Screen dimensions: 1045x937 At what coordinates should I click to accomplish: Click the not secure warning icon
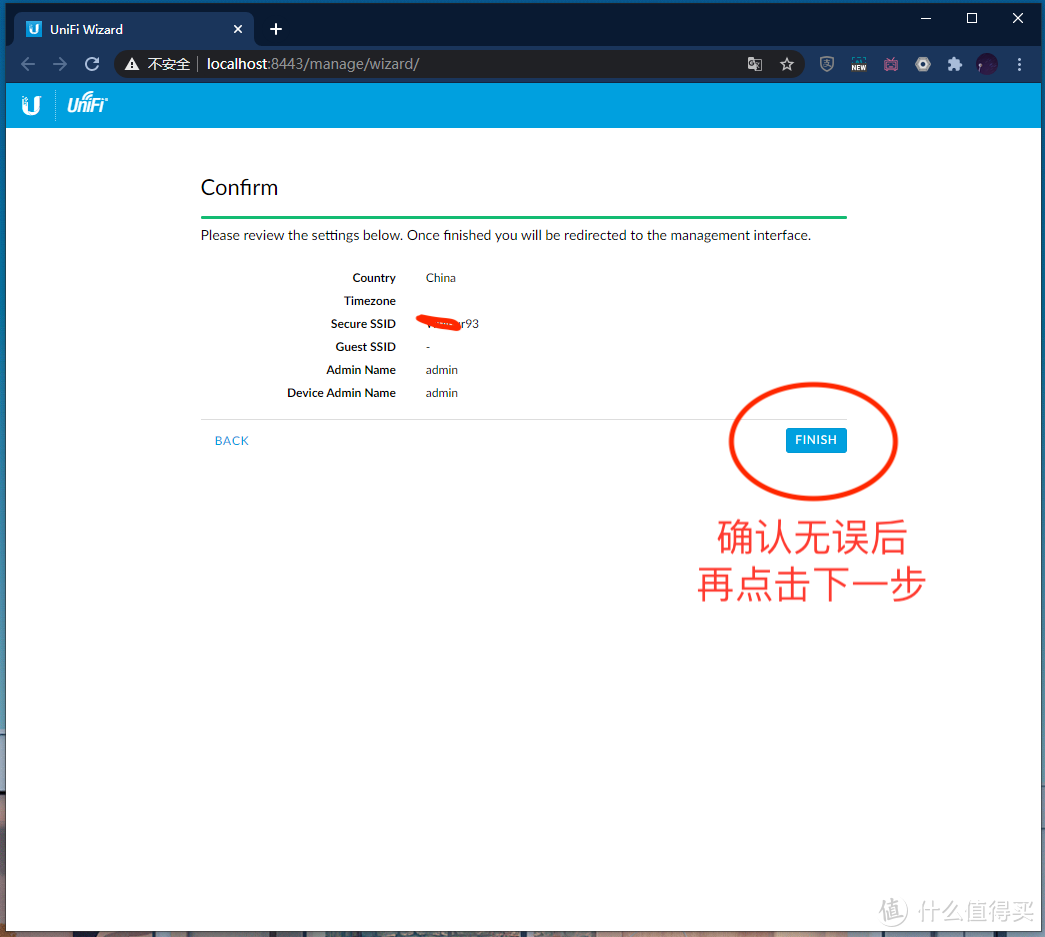coord(132,64)
